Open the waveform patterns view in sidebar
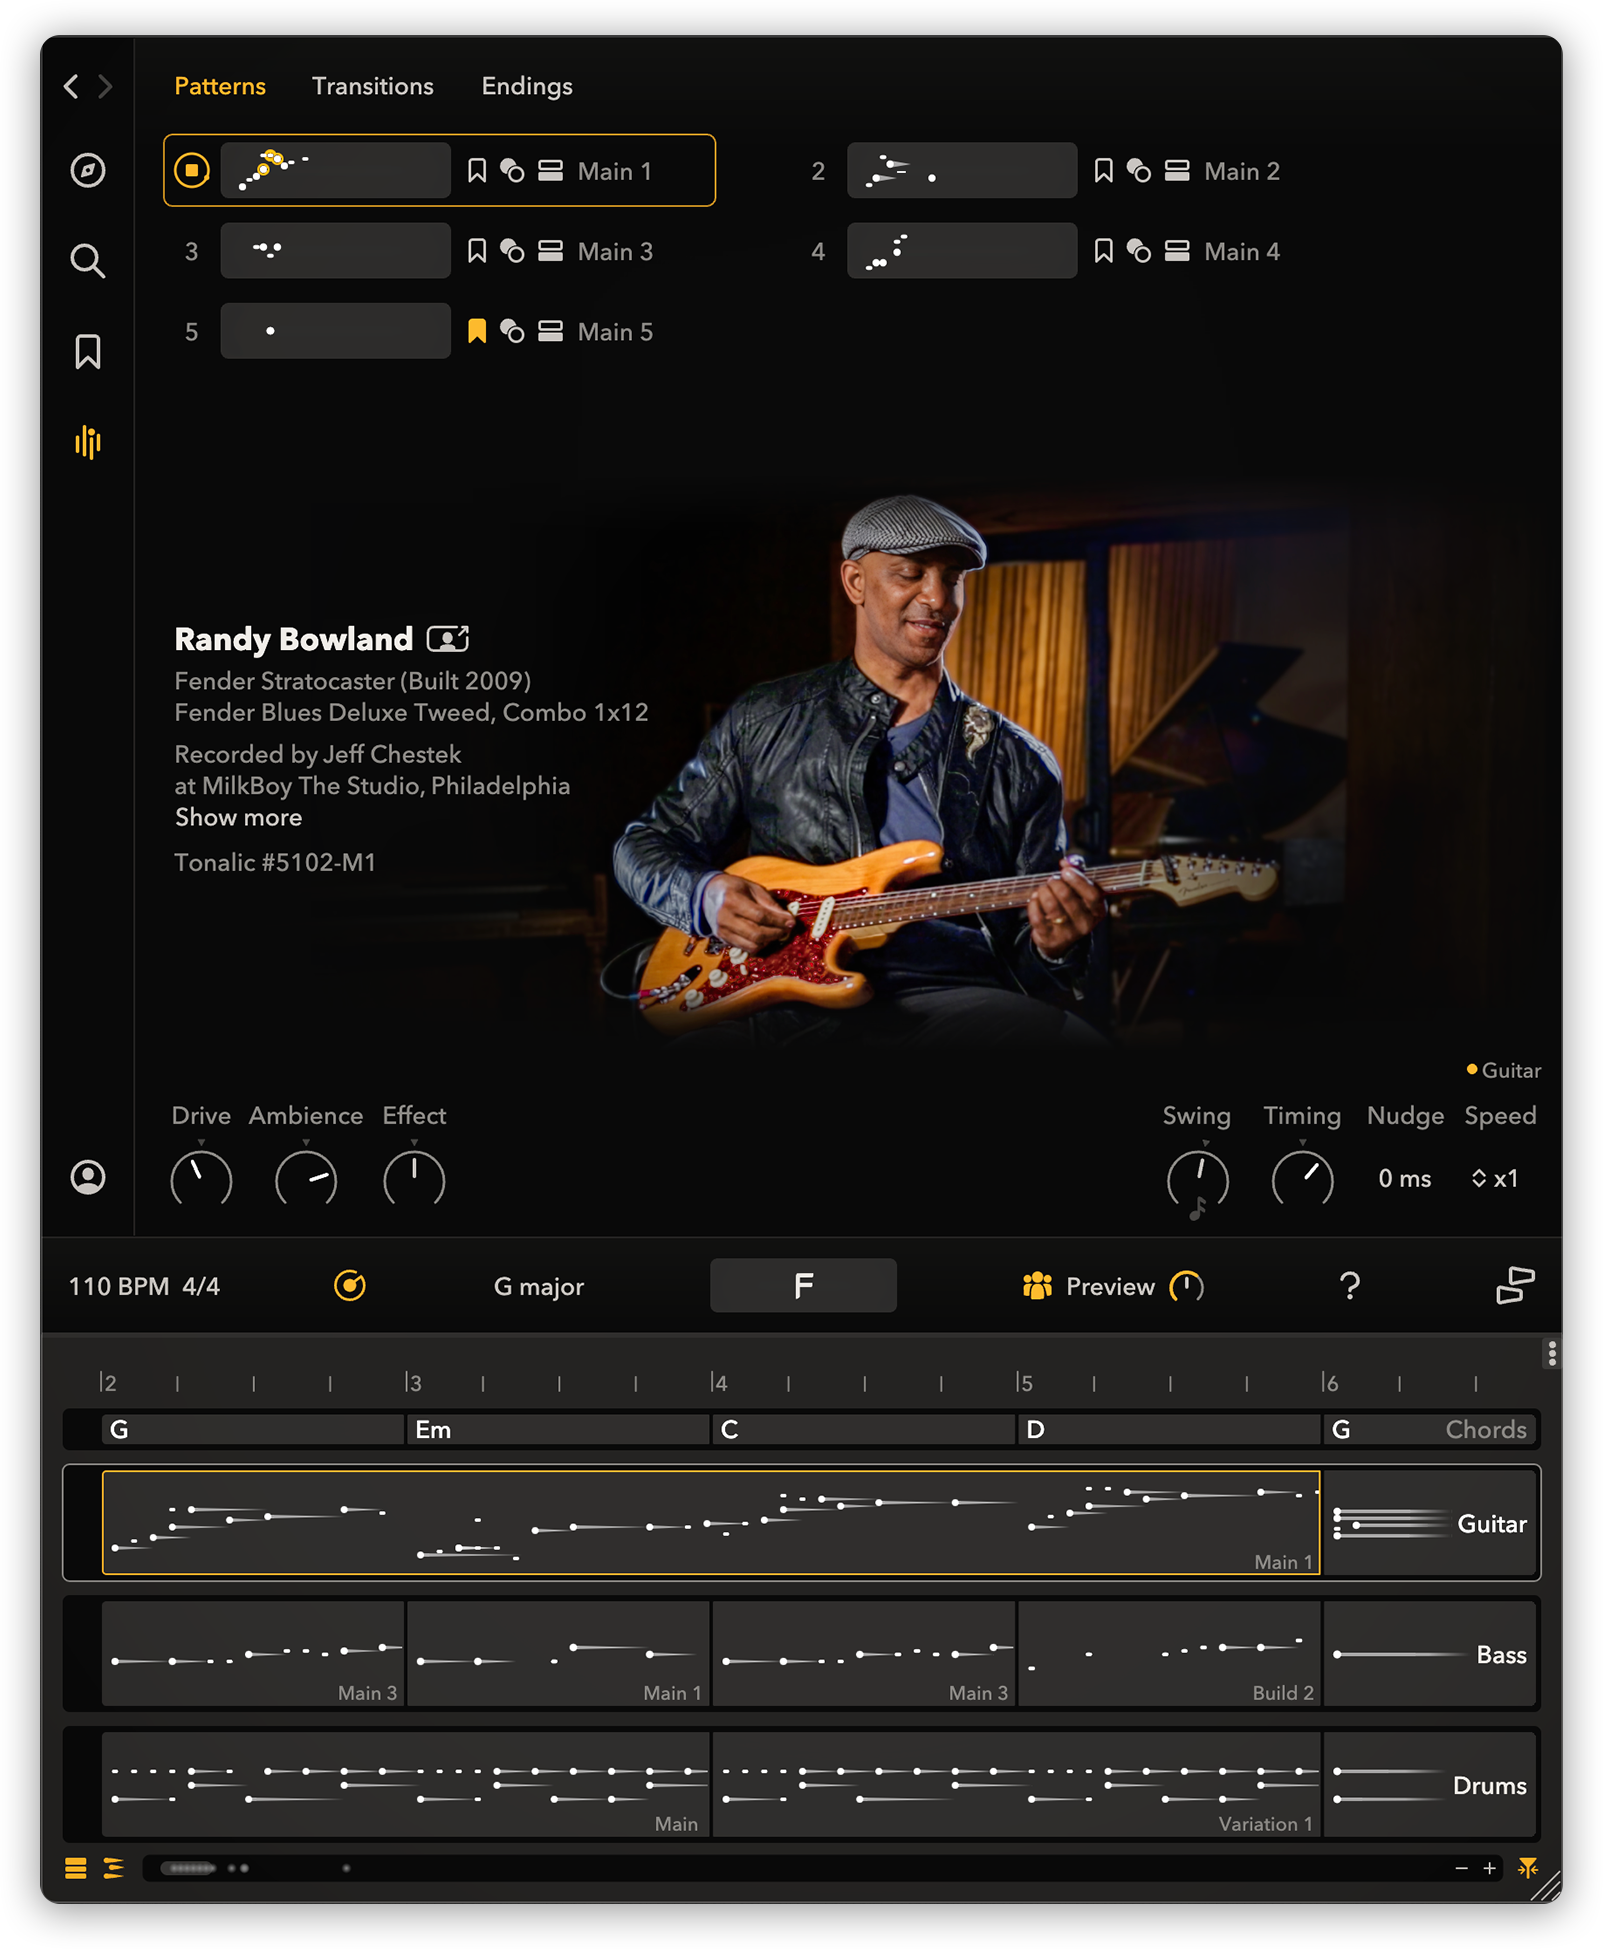The width and height of the screenshot is (1603, 1949). [88, 442]
